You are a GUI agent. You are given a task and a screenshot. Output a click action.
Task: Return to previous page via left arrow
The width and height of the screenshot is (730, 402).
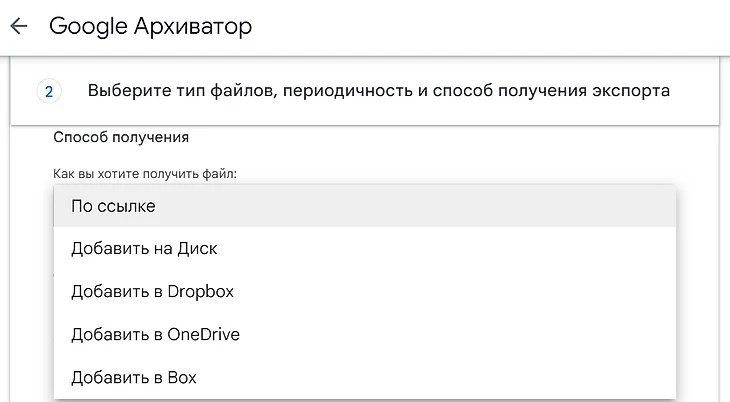[19, 26]
